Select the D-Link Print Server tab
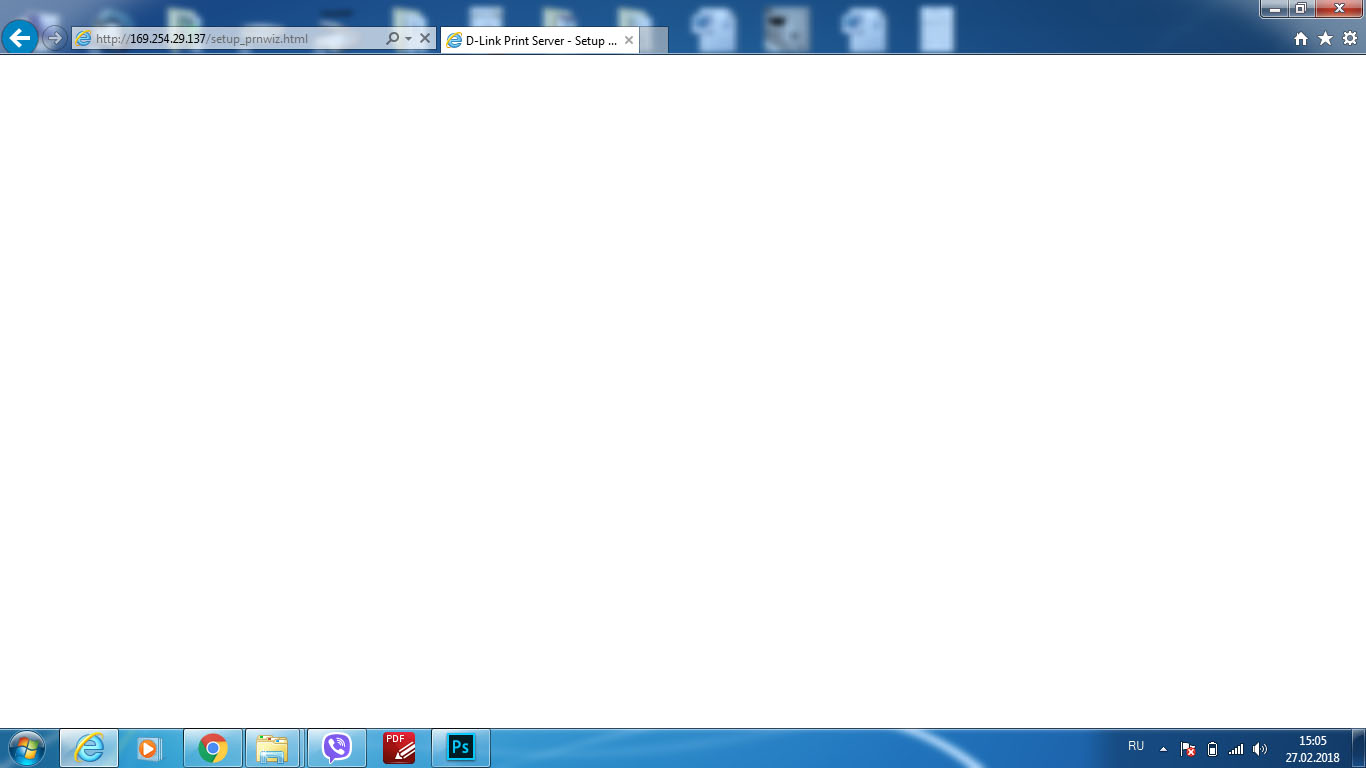This screenshot has height=768, width=1366. (540, 41)
